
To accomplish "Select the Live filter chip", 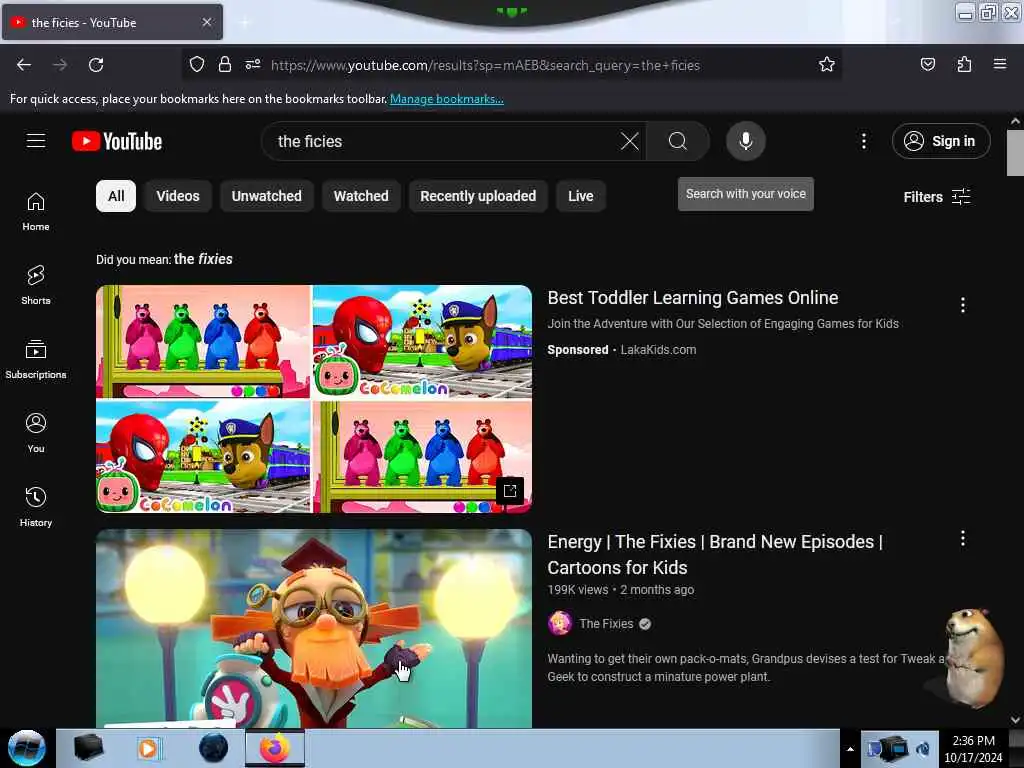I will click(581, 196).
